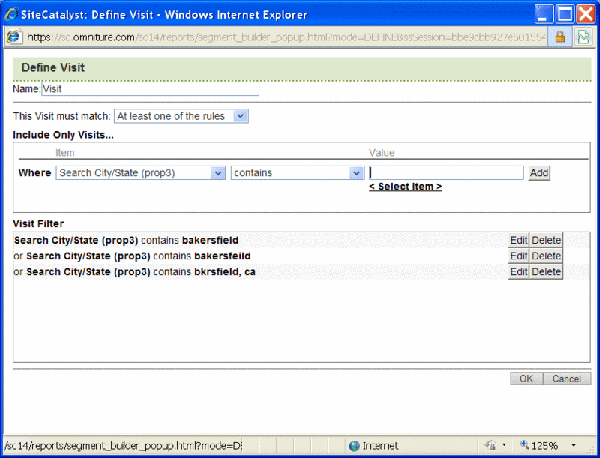Click the Name field containing Visit
Viewport: 600px width, 458px height.
pyautogui.click(x=150, y=89)
